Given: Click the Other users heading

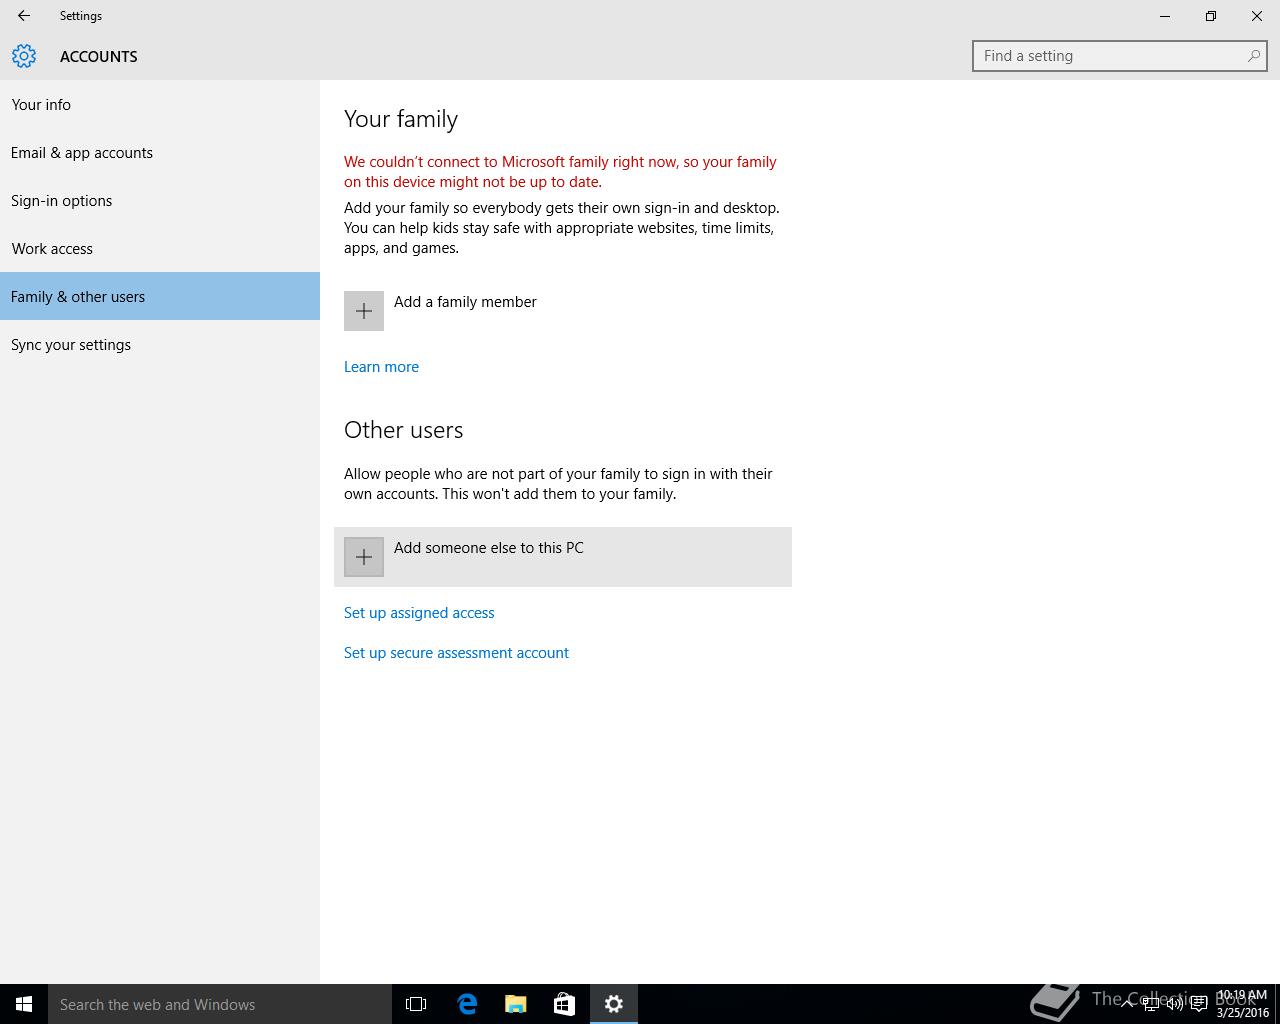Looking at the screenshot, I should [x=404, y=430].
